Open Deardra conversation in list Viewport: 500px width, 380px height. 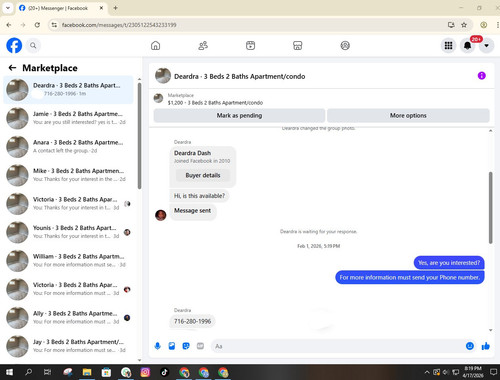point(68,89)
